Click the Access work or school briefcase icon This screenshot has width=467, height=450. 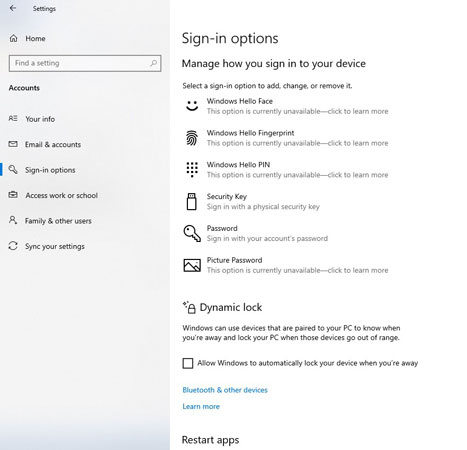[x=13, y=195]
